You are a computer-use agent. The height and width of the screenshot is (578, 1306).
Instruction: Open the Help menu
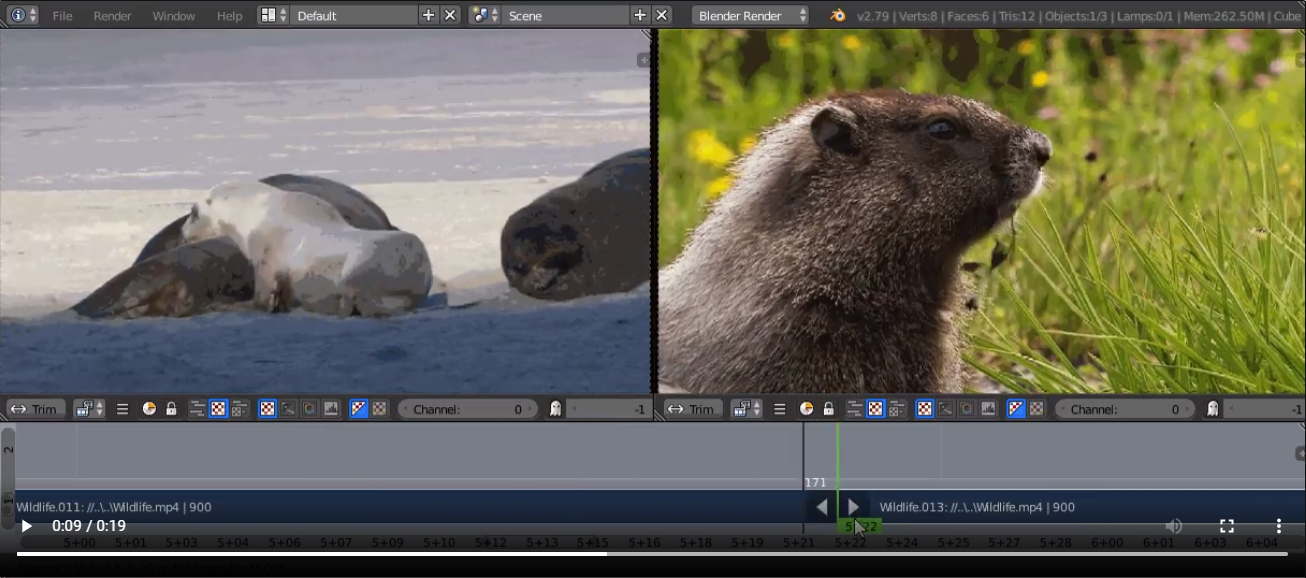tap(230, 15)
